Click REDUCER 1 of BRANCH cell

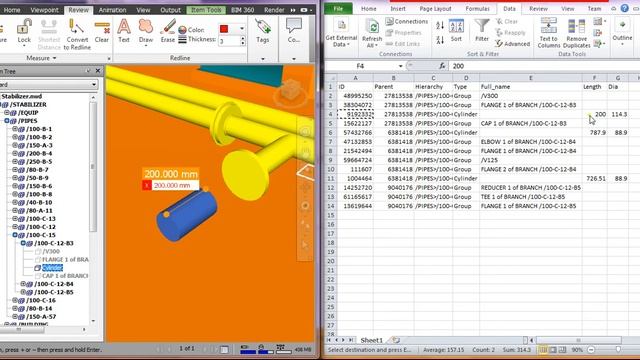point(531,187)
